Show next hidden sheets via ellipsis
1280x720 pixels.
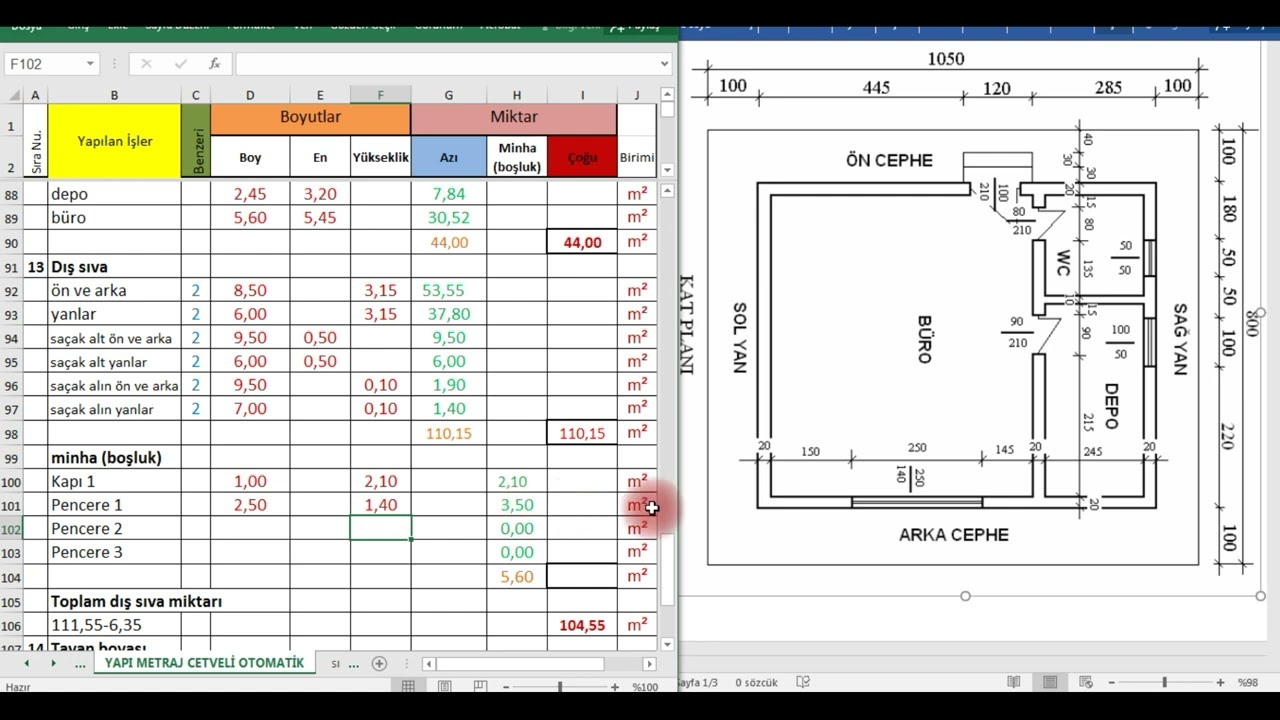(x=80, y=663)
